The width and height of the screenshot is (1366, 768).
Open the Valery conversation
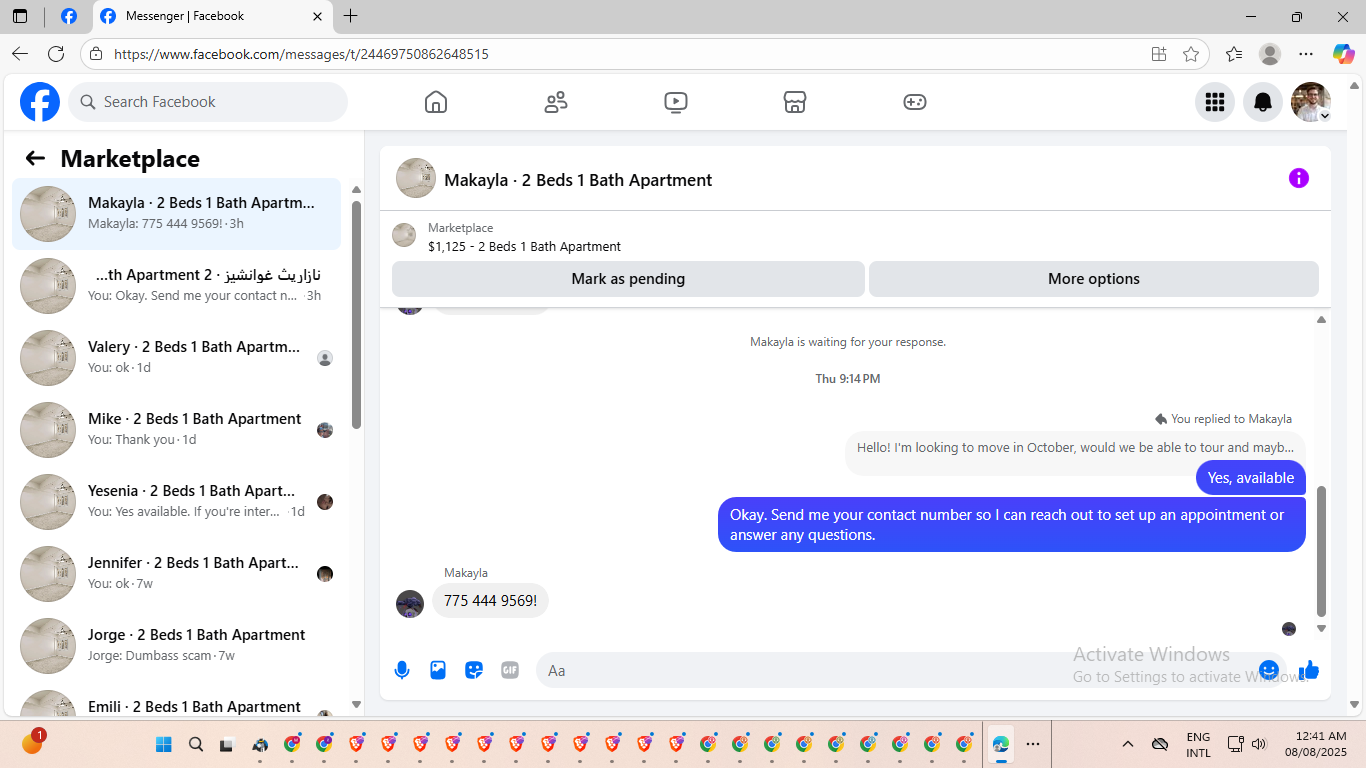click(x=176, y=358)
